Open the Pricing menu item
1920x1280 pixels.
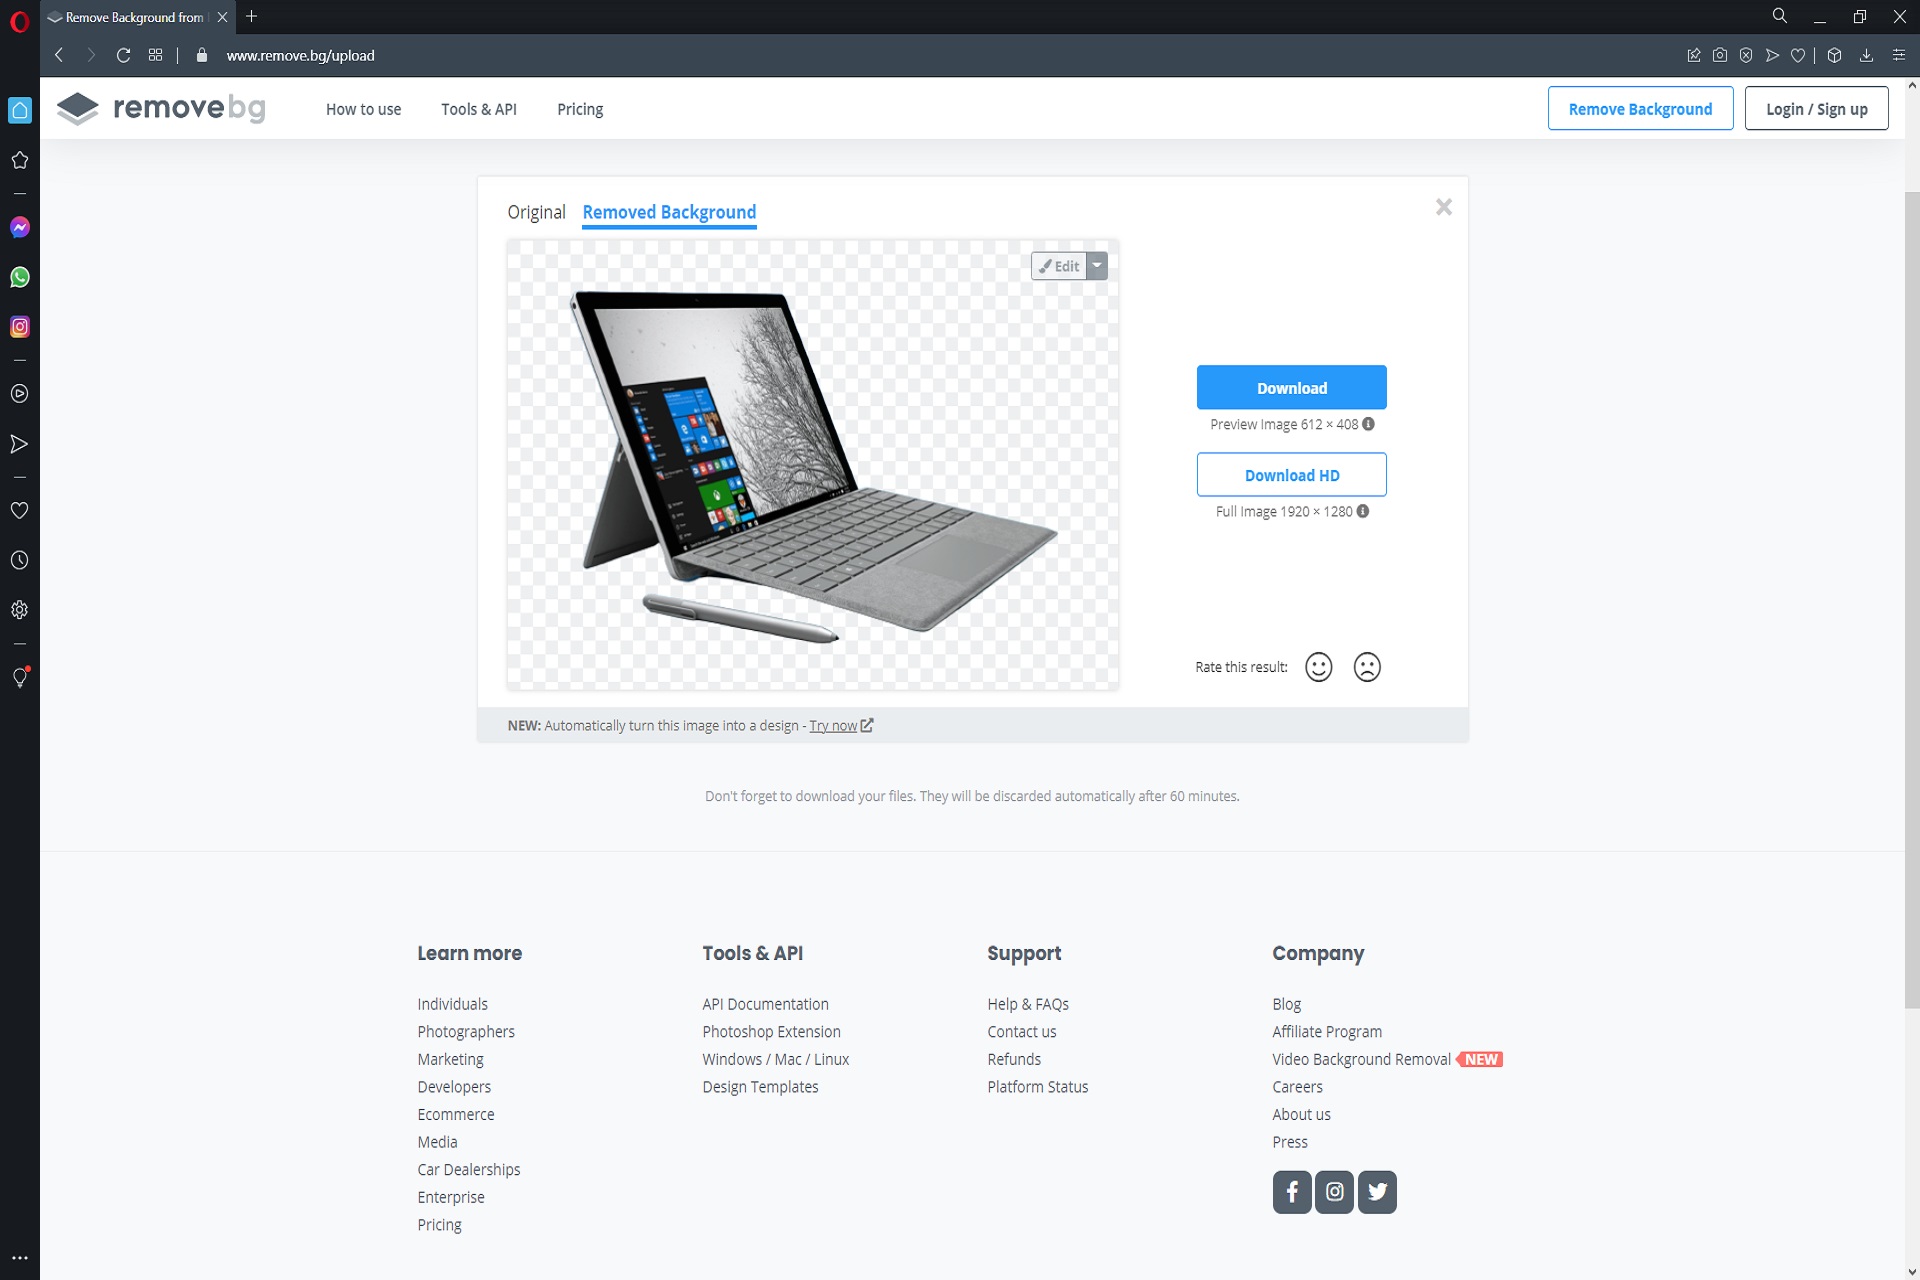[579, 109]
